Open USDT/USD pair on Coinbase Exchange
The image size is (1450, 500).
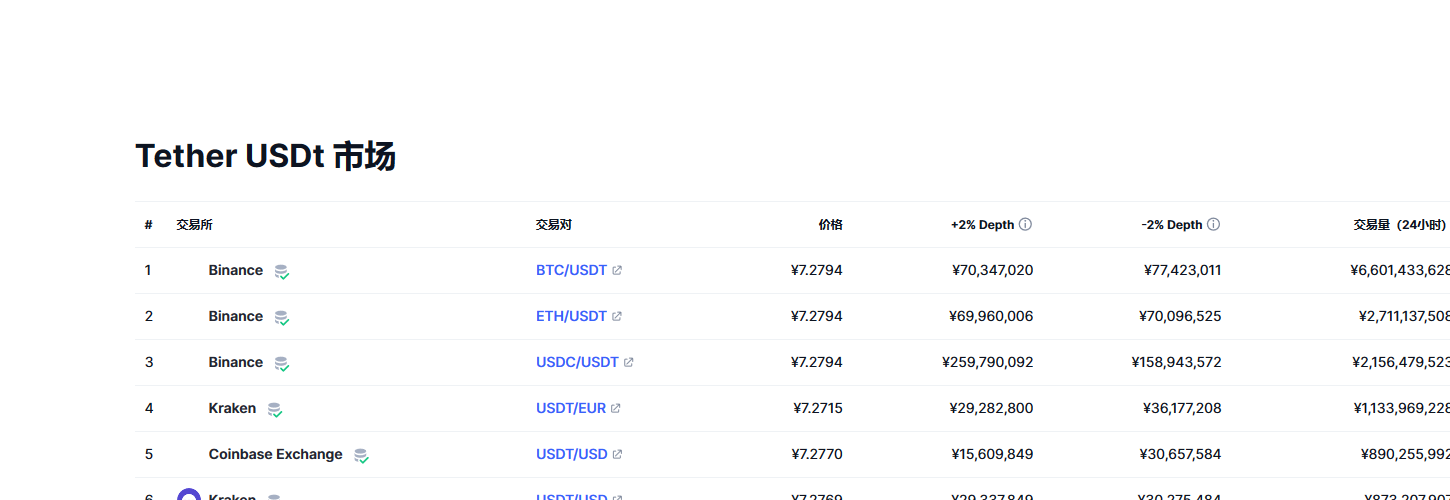572,454
